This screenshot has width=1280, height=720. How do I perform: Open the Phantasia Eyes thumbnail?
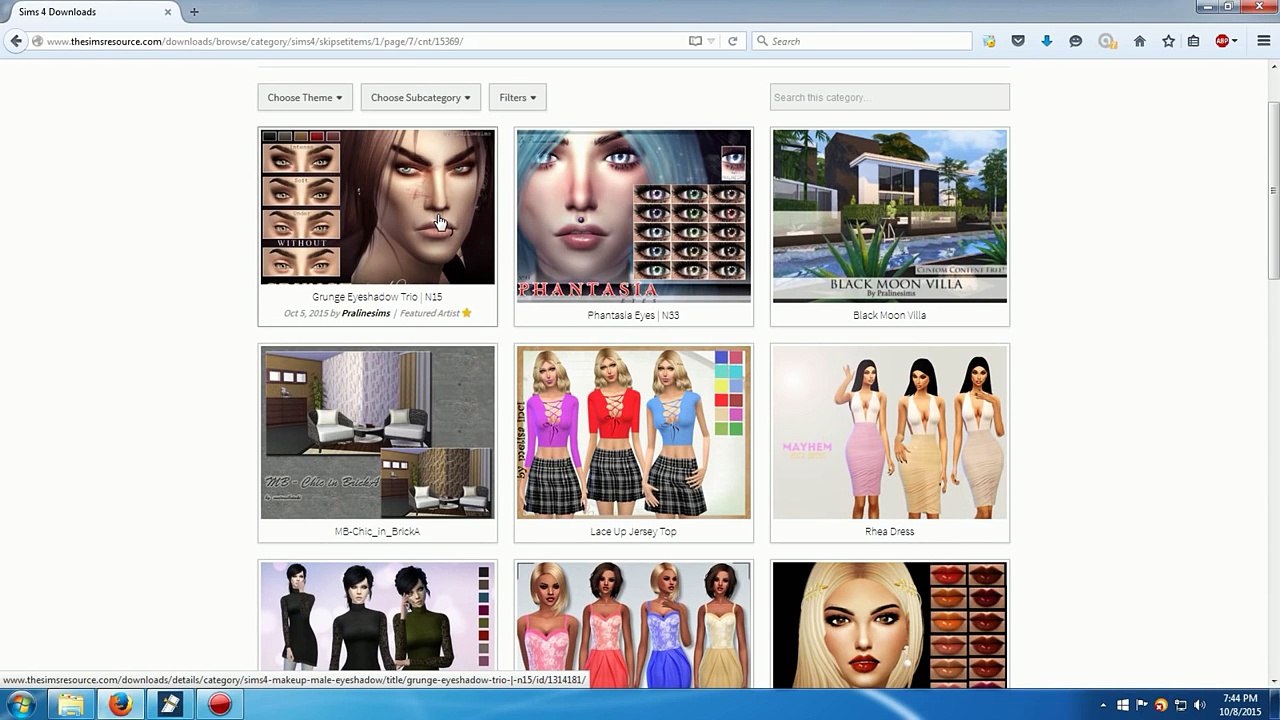634,216
